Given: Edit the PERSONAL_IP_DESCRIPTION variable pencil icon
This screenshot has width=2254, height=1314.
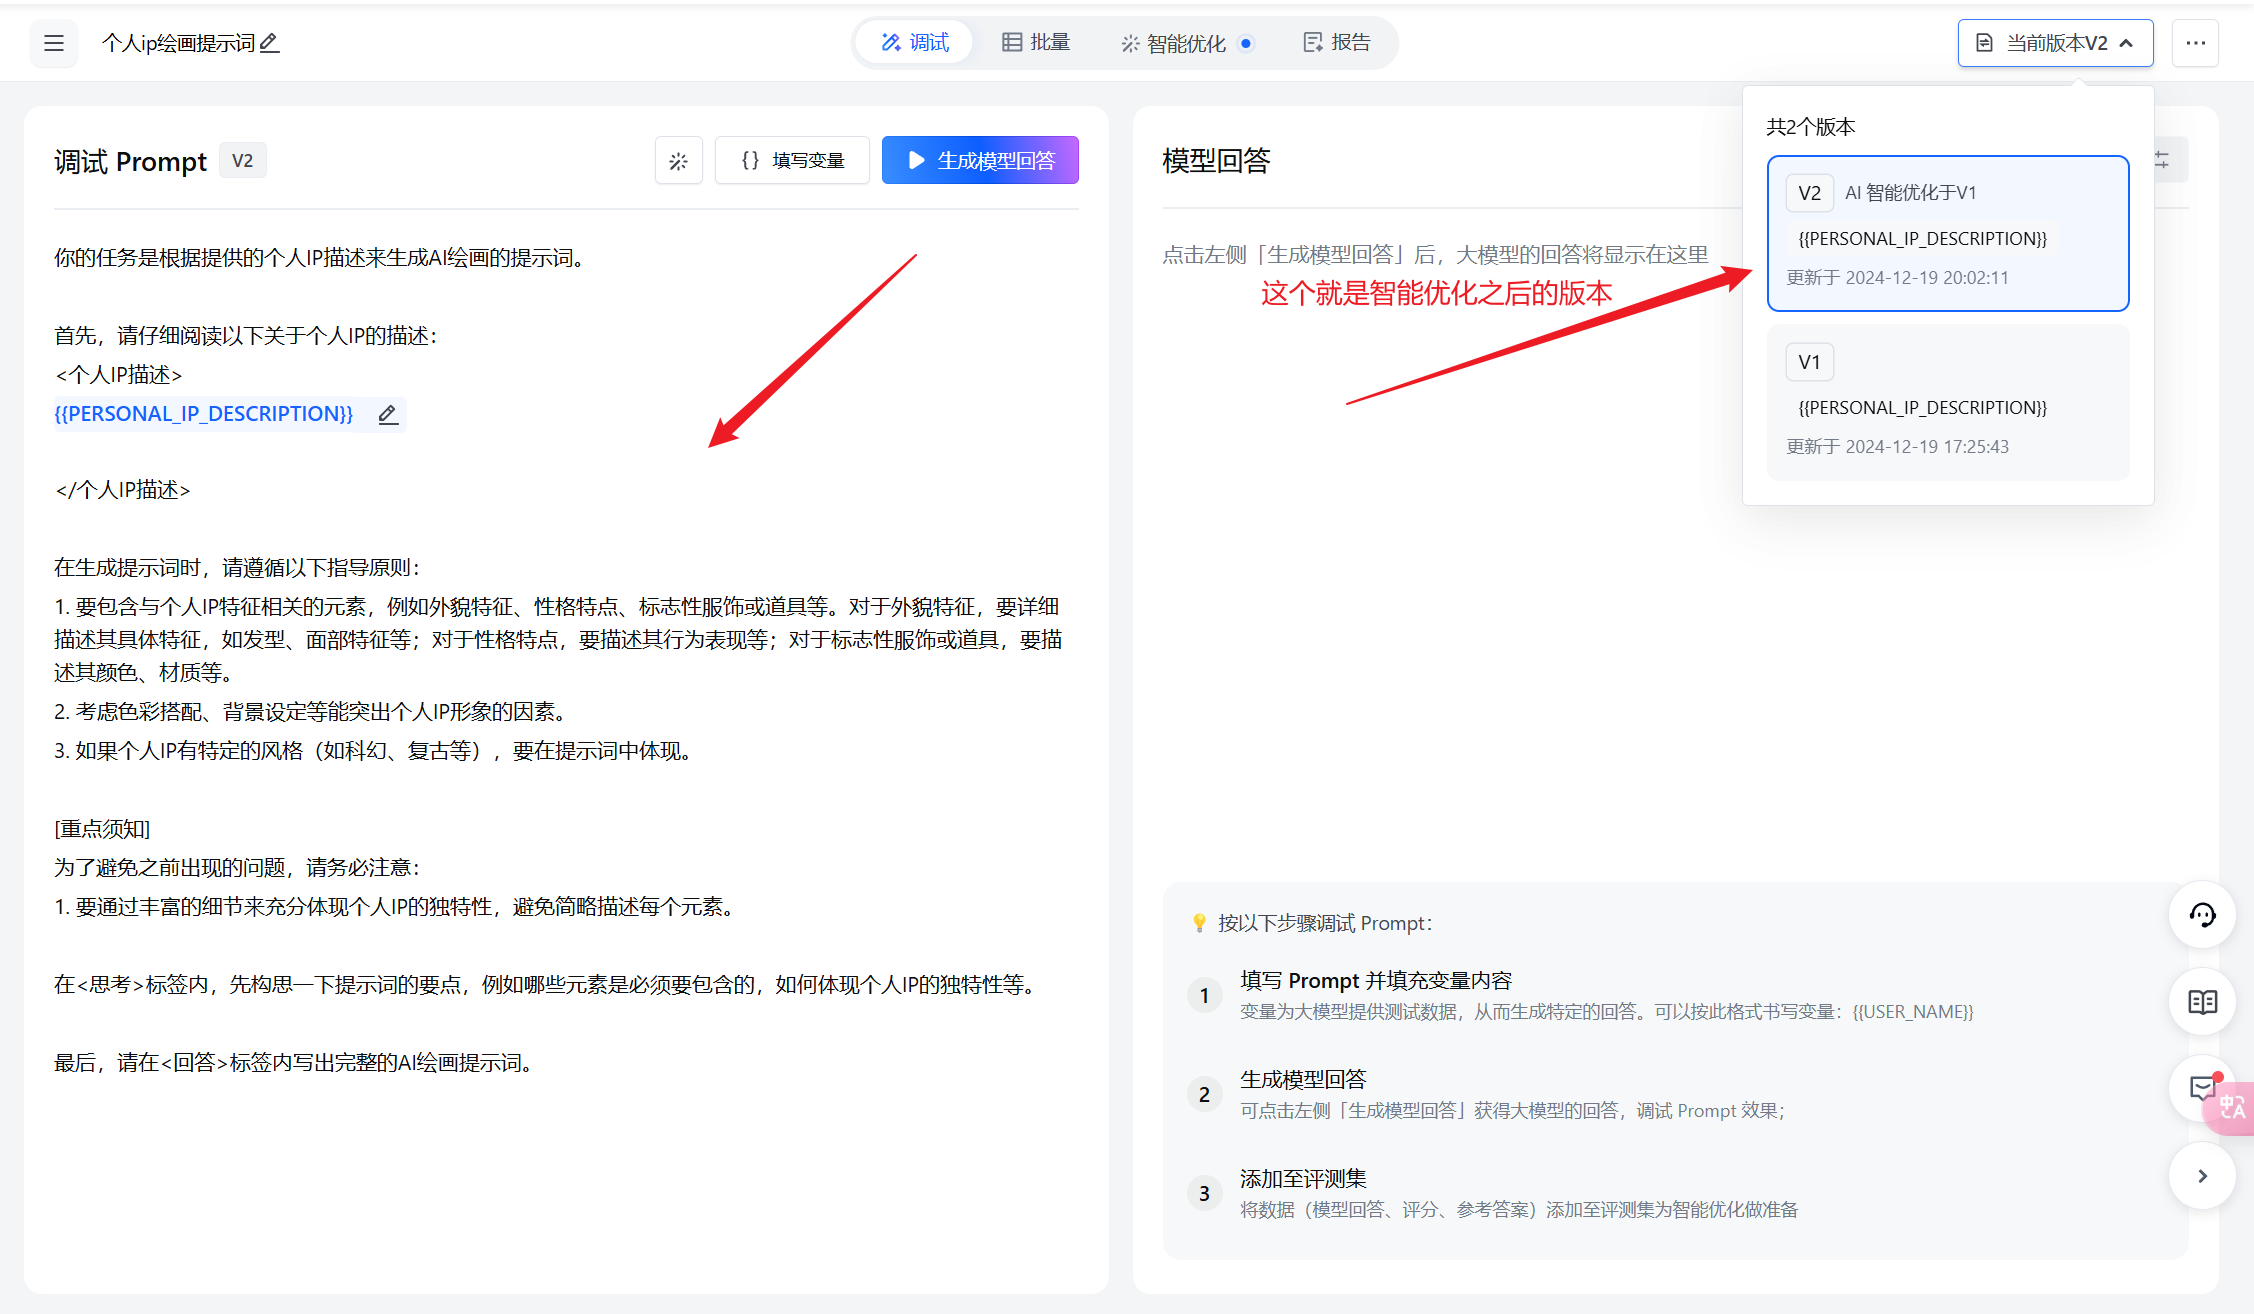Looking at the screenshot, I should pyautogui.click(x=388, y=414).
